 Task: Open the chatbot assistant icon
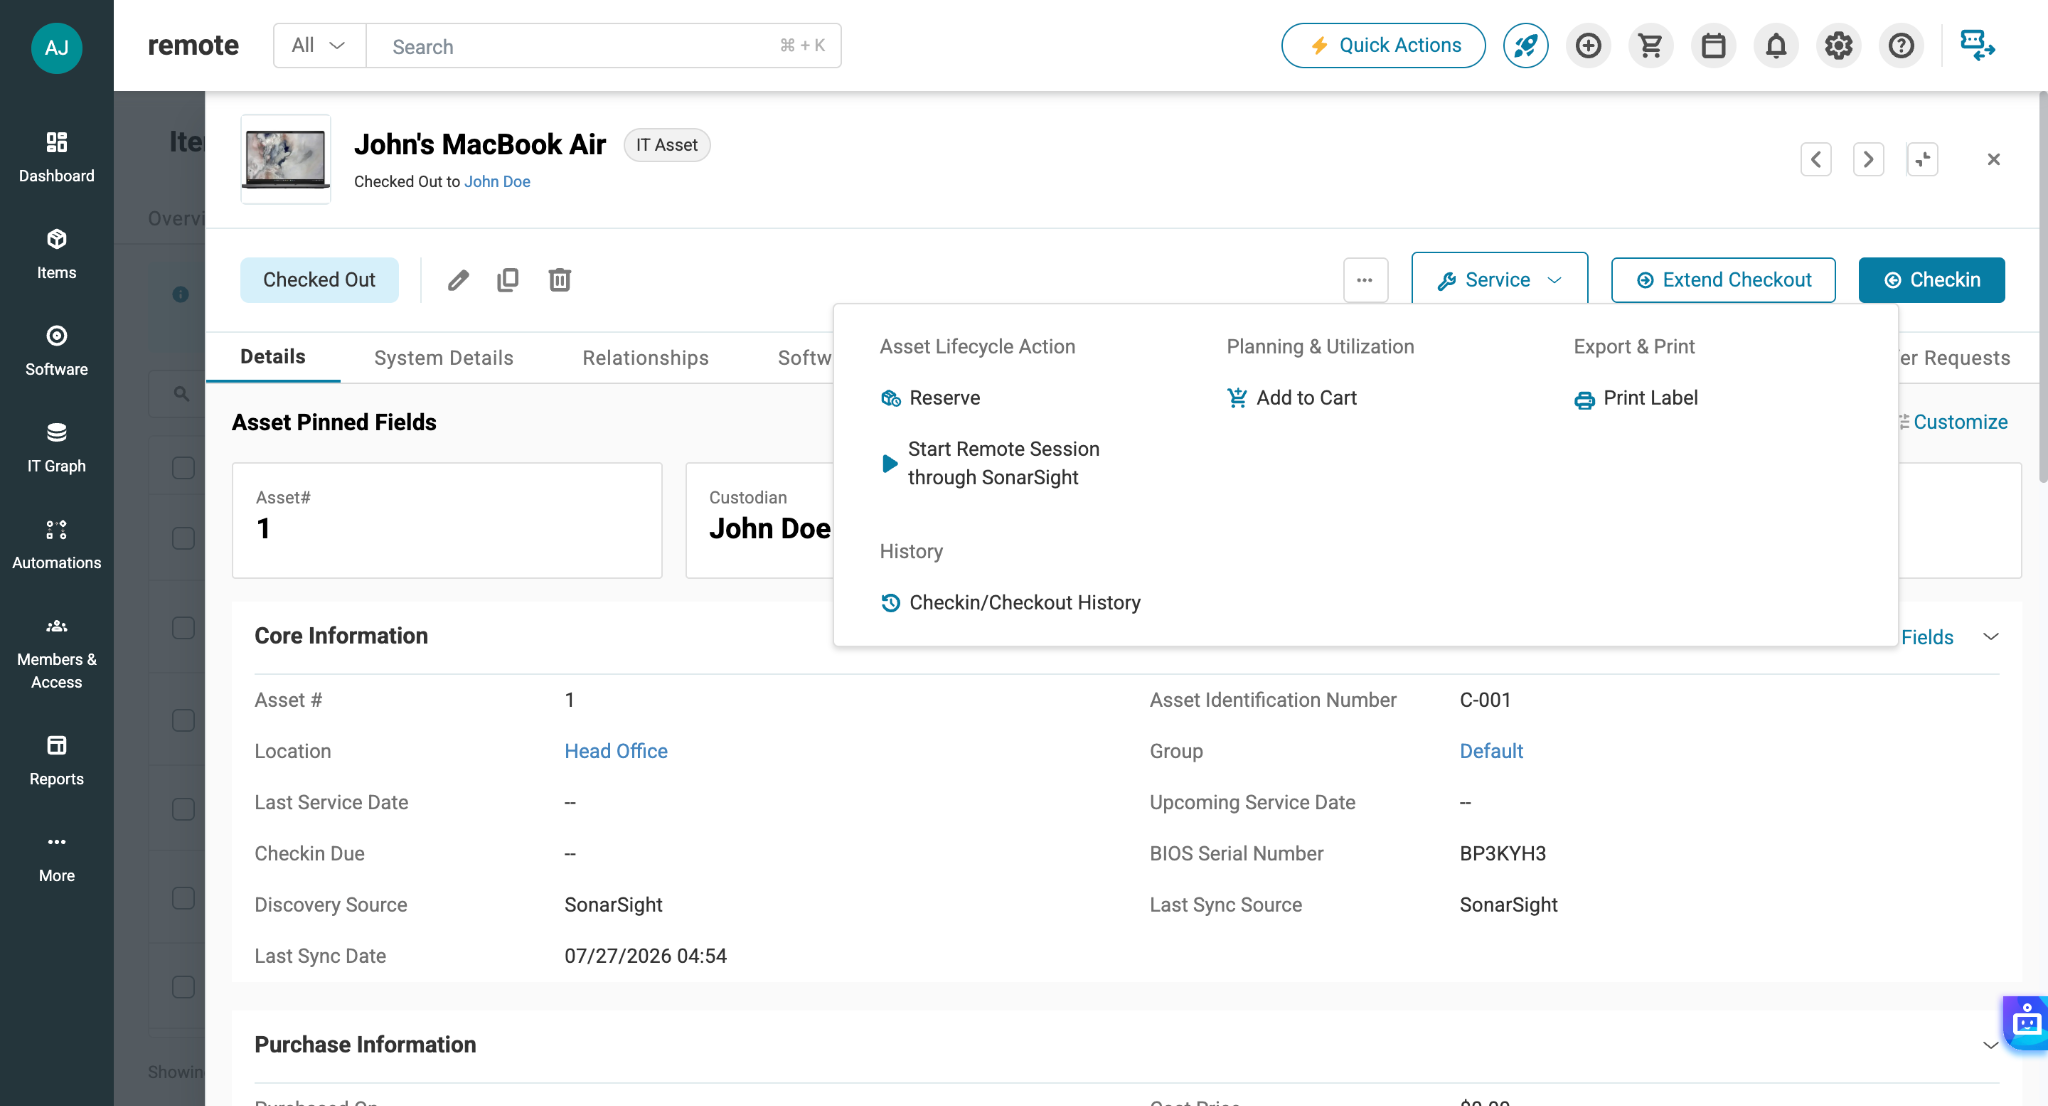pos(2026,1022)
